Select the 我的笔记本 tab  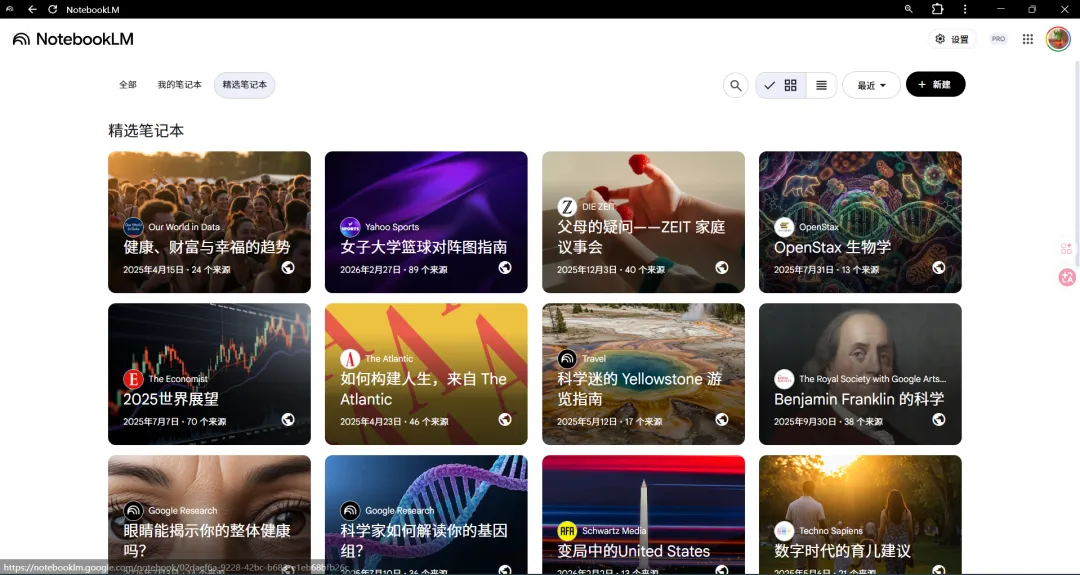(179, 85)
